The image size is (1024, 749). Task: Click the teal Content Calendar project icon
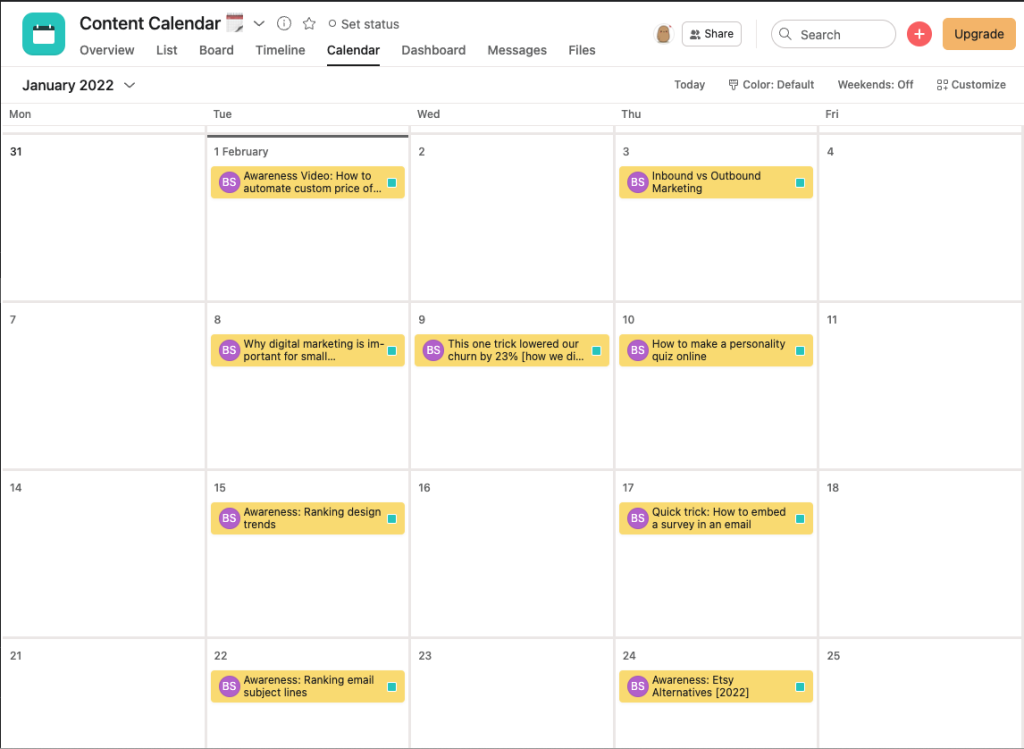tap(44, 34)
